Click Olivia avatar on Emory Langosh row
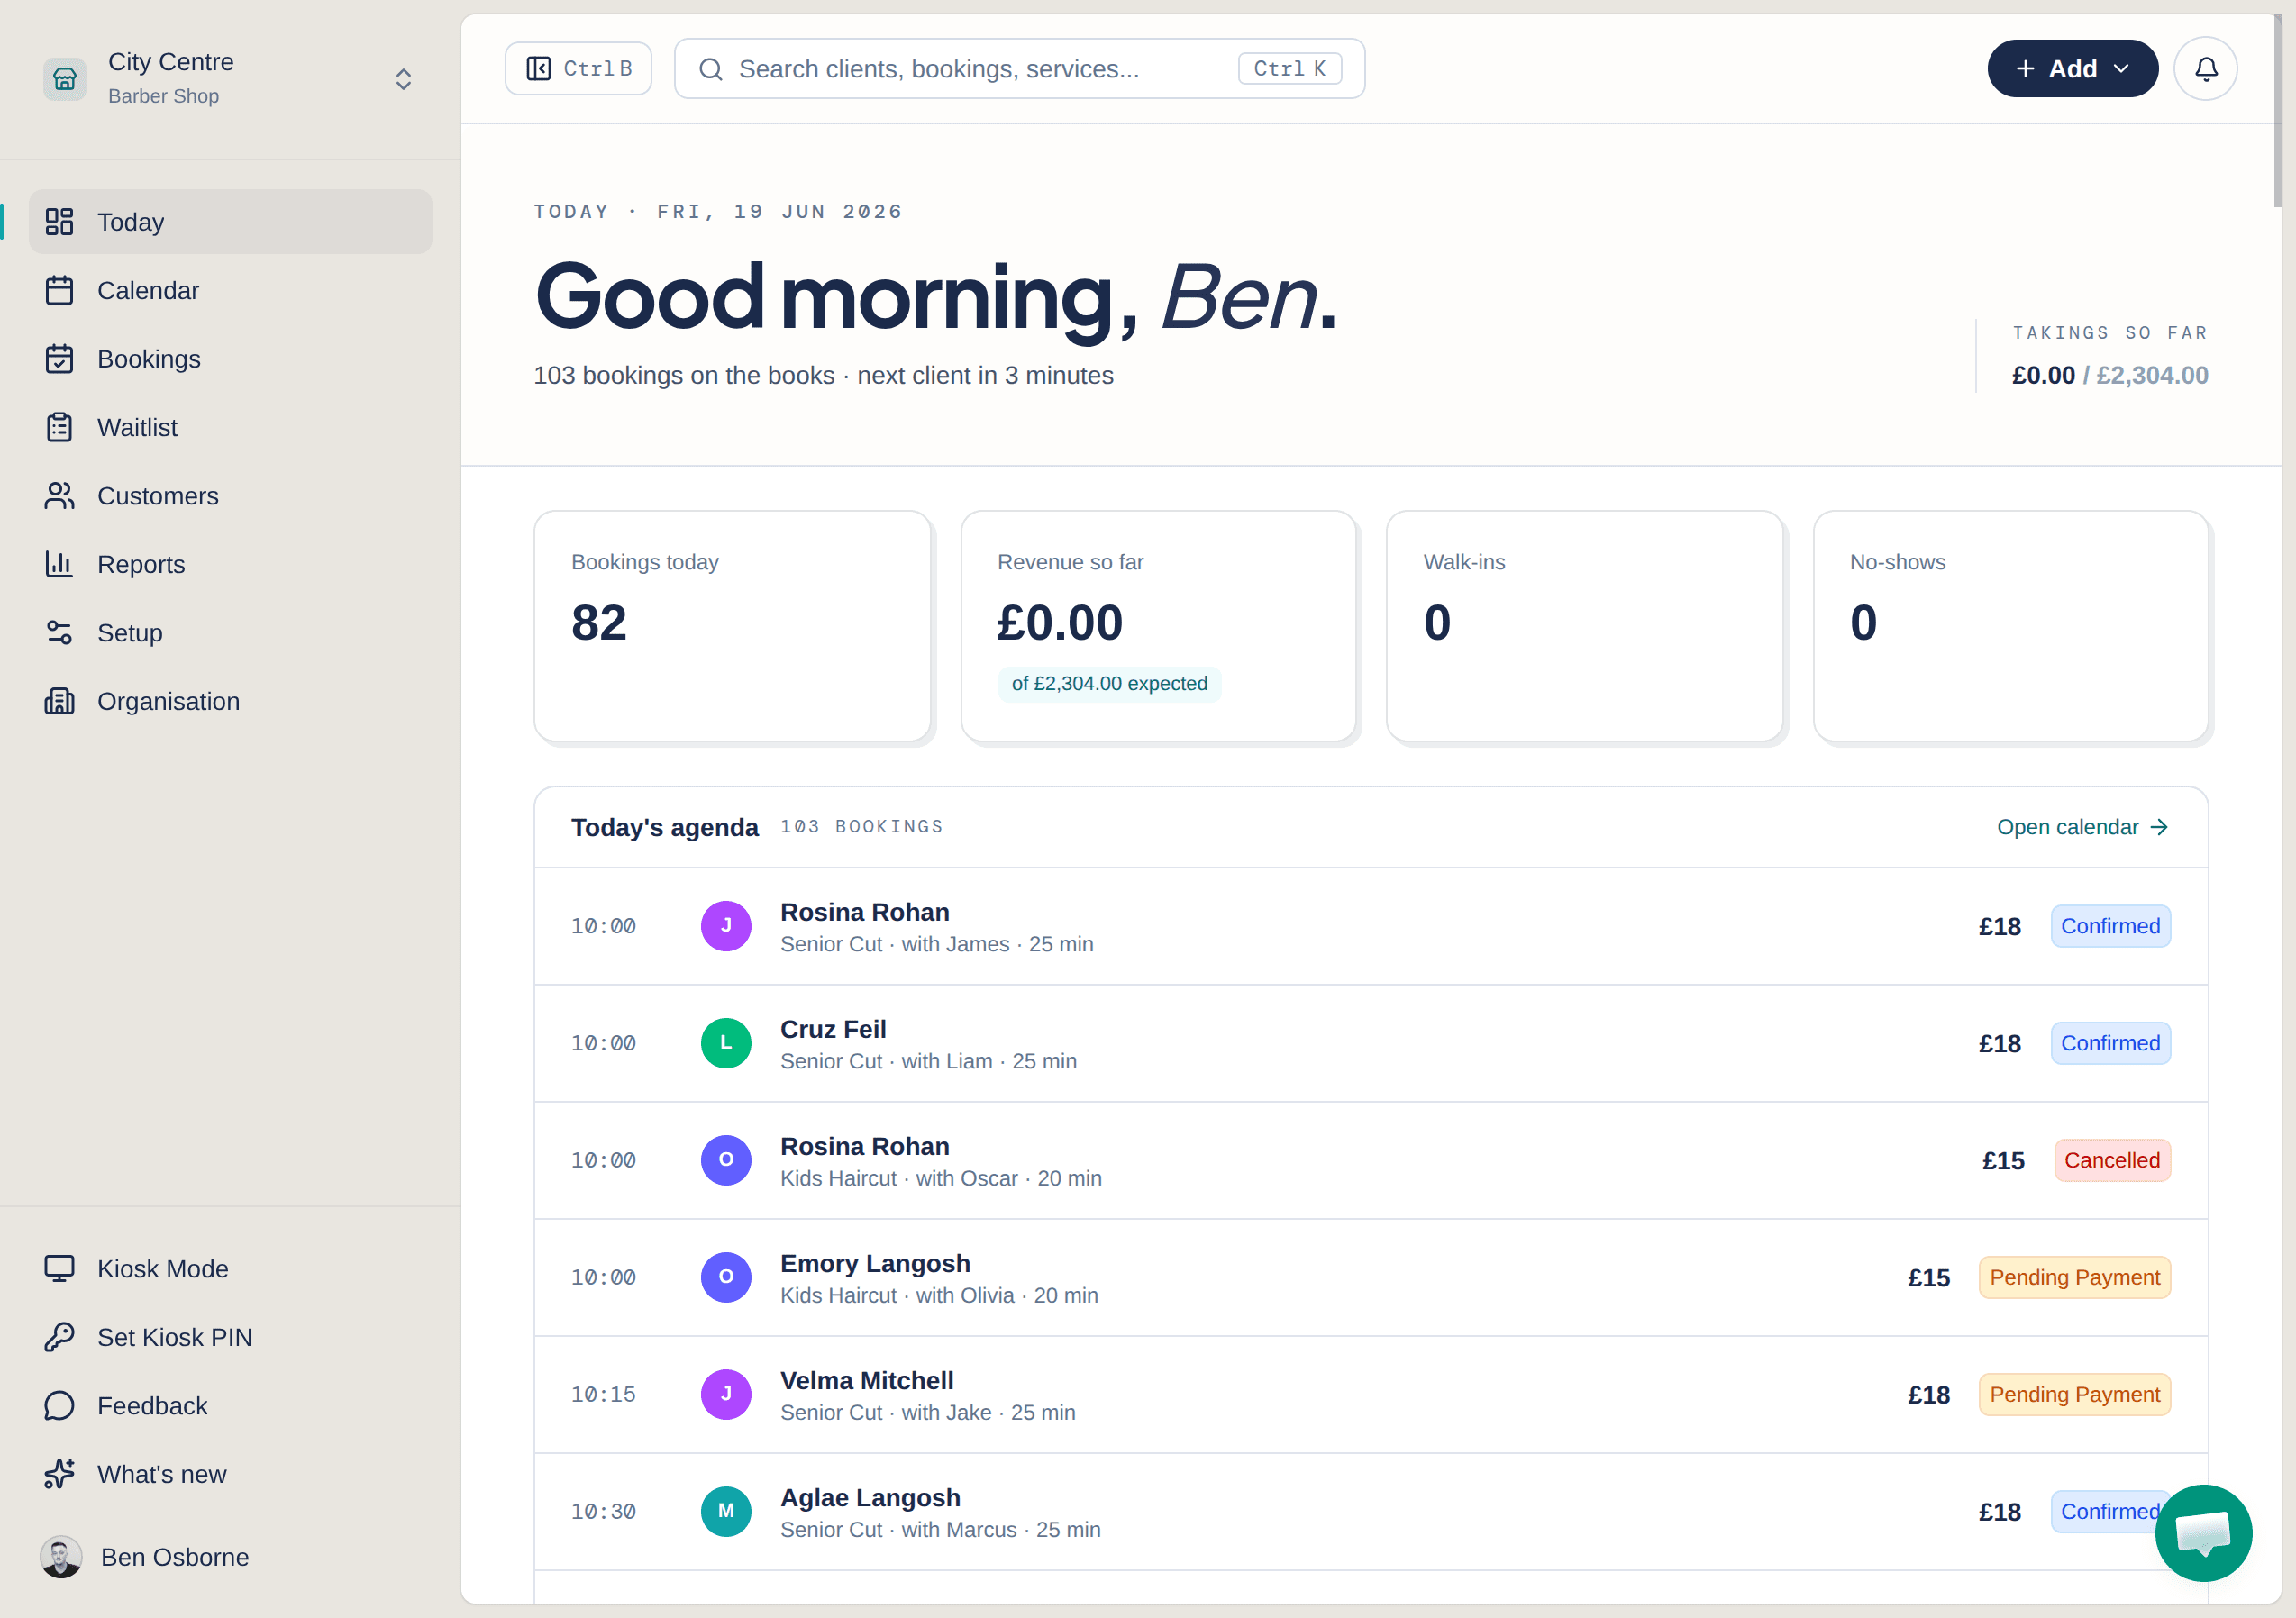This screenshot has height=1618, width=2296. click(x=726, y=1277)
